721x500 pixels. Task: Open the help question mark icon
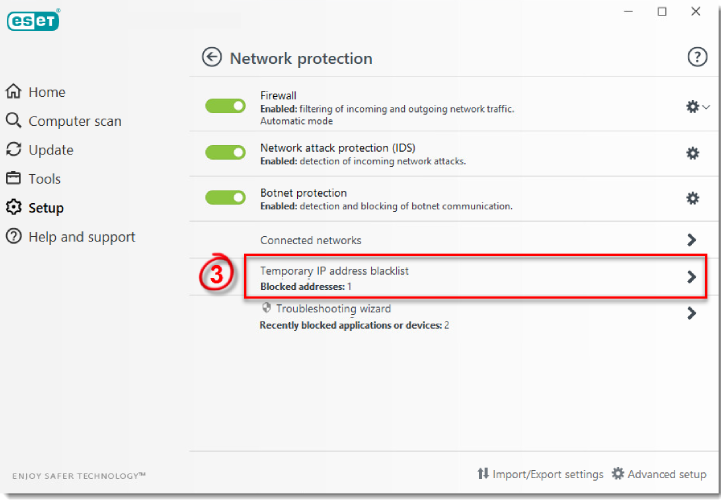697,57
